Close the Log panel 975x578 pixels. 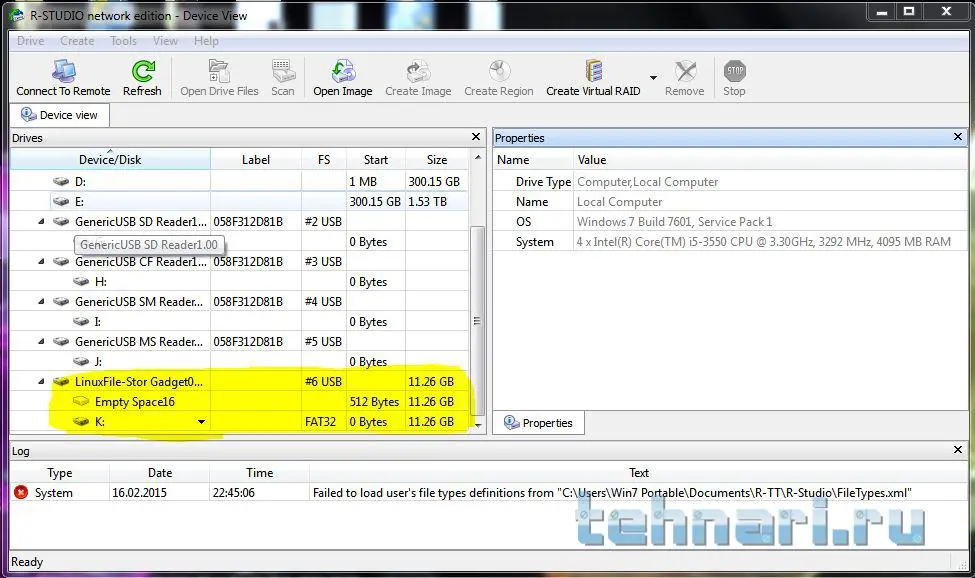[x=958, y=449]
